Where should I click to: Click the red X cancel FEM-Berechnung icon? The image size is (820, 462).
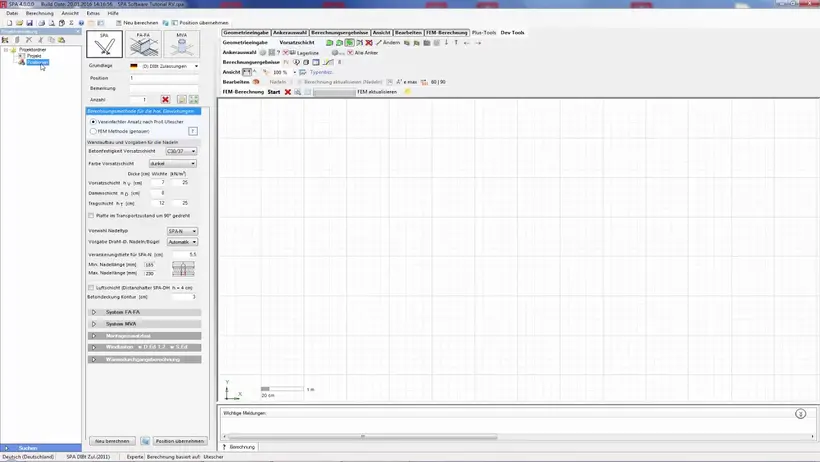pyautogui.click(x=288, y=92)
